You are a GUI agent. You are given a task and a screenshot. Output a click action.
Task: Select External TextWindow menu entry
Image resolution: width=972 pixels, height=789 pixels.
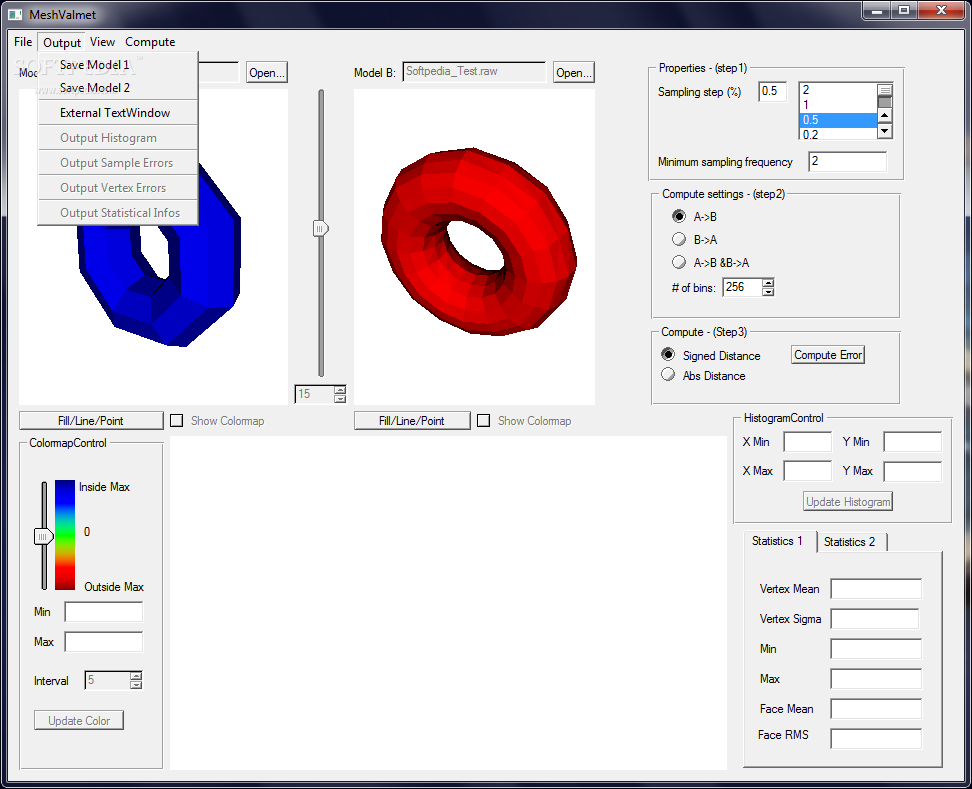pyautogui.click(x=118, y=113)
